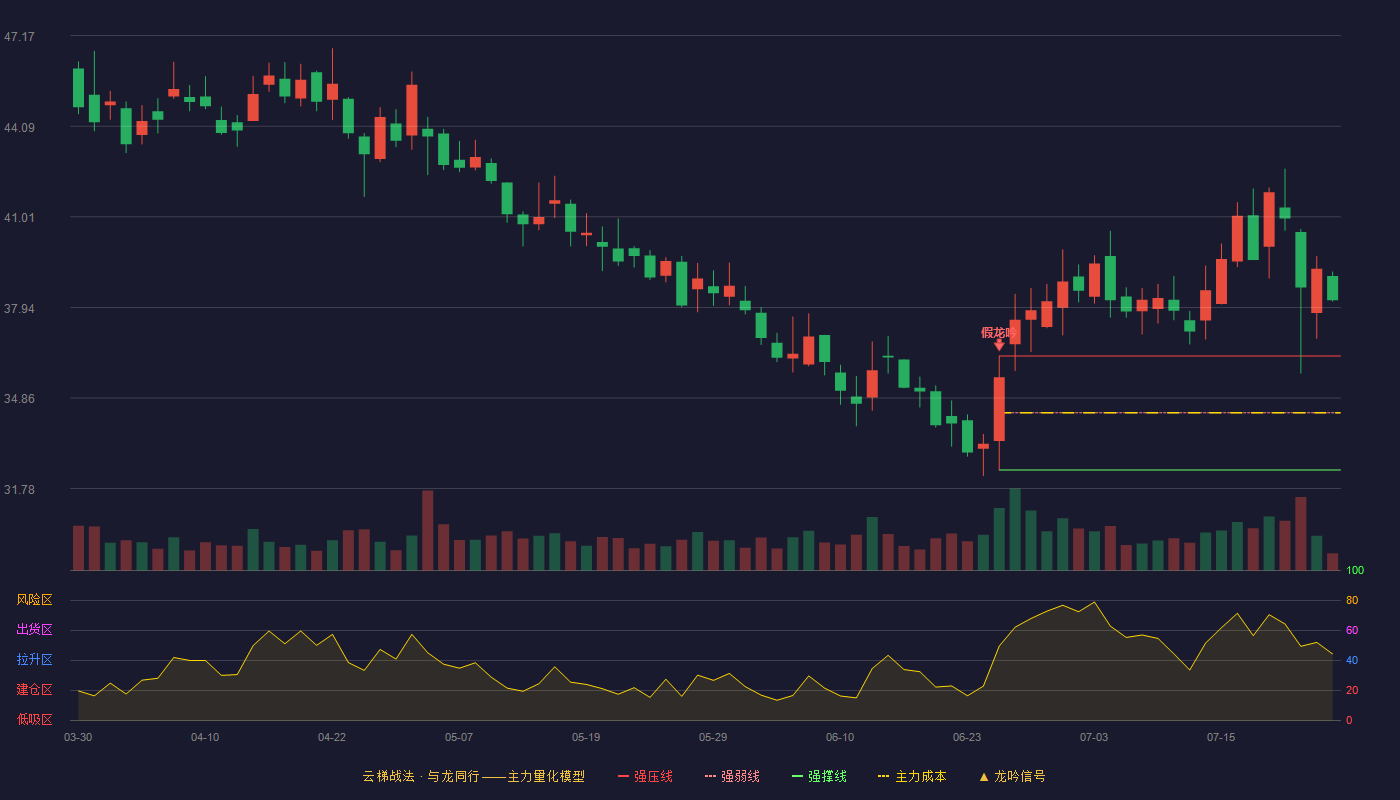The width and height of the screenshot is (1400, 800).
Task: Click the chart title 云梯战法 · 与龙同行
Action: [420, 776]
